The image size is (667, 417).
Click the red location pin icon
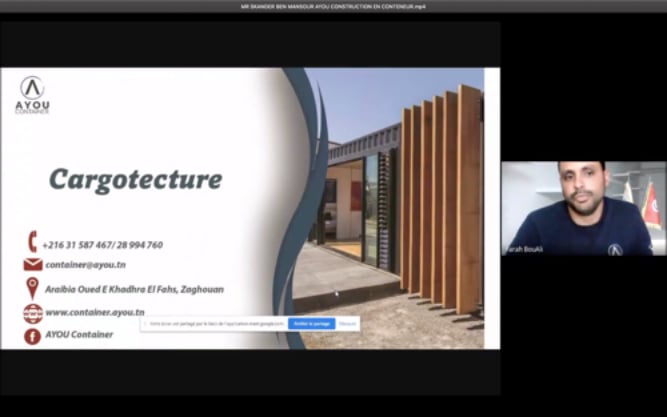point(32,288)
